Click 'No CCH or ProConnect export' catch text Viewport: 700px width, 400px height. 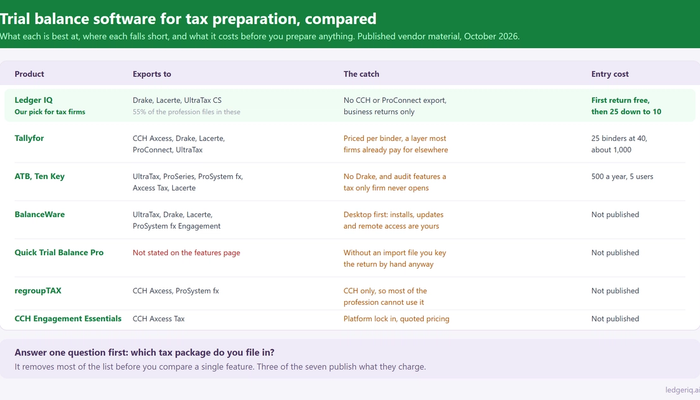click(x=395, y=106)
